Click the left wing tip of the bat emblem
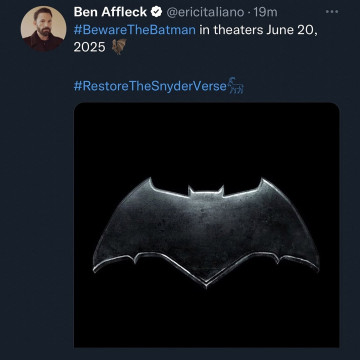360x360 pixels. point(97,267)
